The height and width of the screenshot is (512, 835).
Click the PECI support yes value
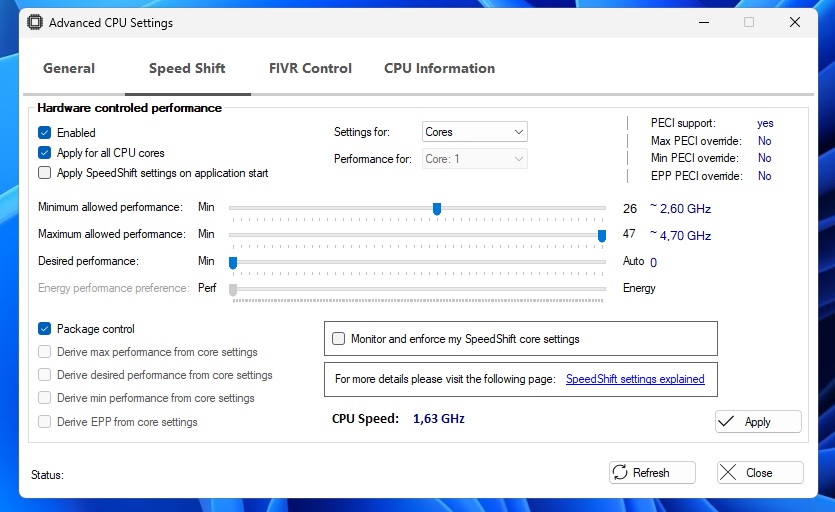point(765,123)
